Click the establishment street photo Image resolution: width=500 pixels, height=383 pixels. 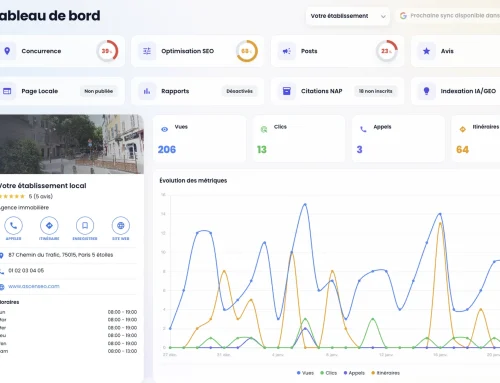(72, 144)
